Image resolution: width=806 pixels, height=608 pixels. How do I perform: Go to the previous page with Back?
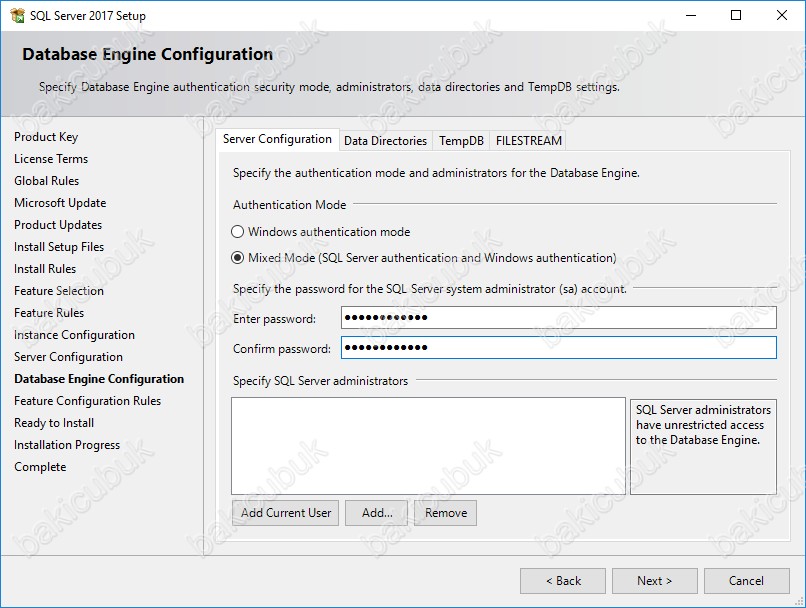pyautogui.click(x=563, y=581)
